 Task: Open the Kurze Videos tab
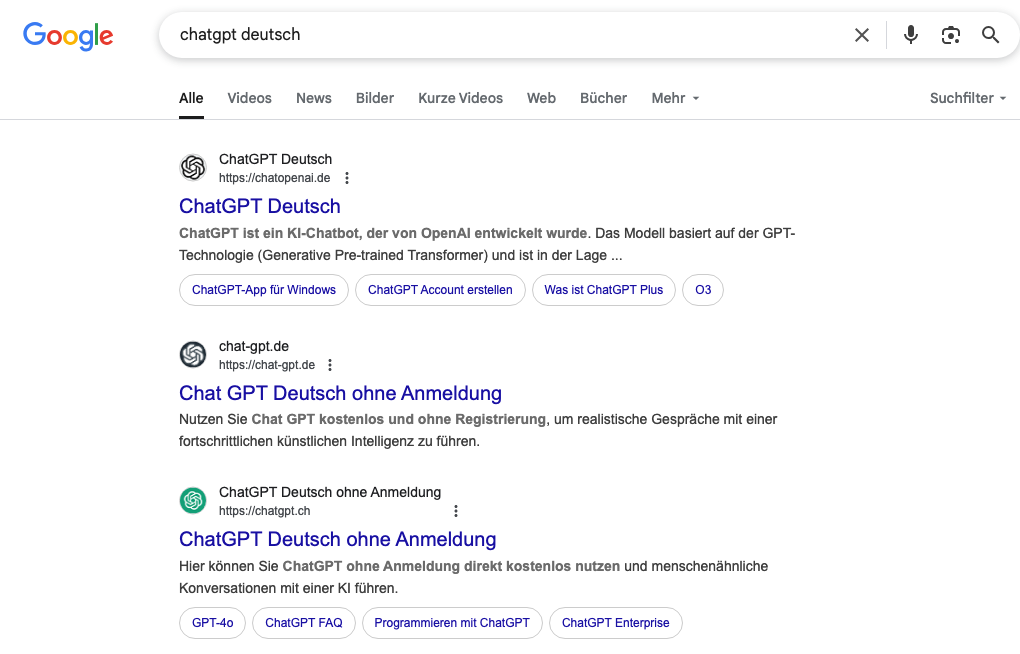click(x=461, y=98)
